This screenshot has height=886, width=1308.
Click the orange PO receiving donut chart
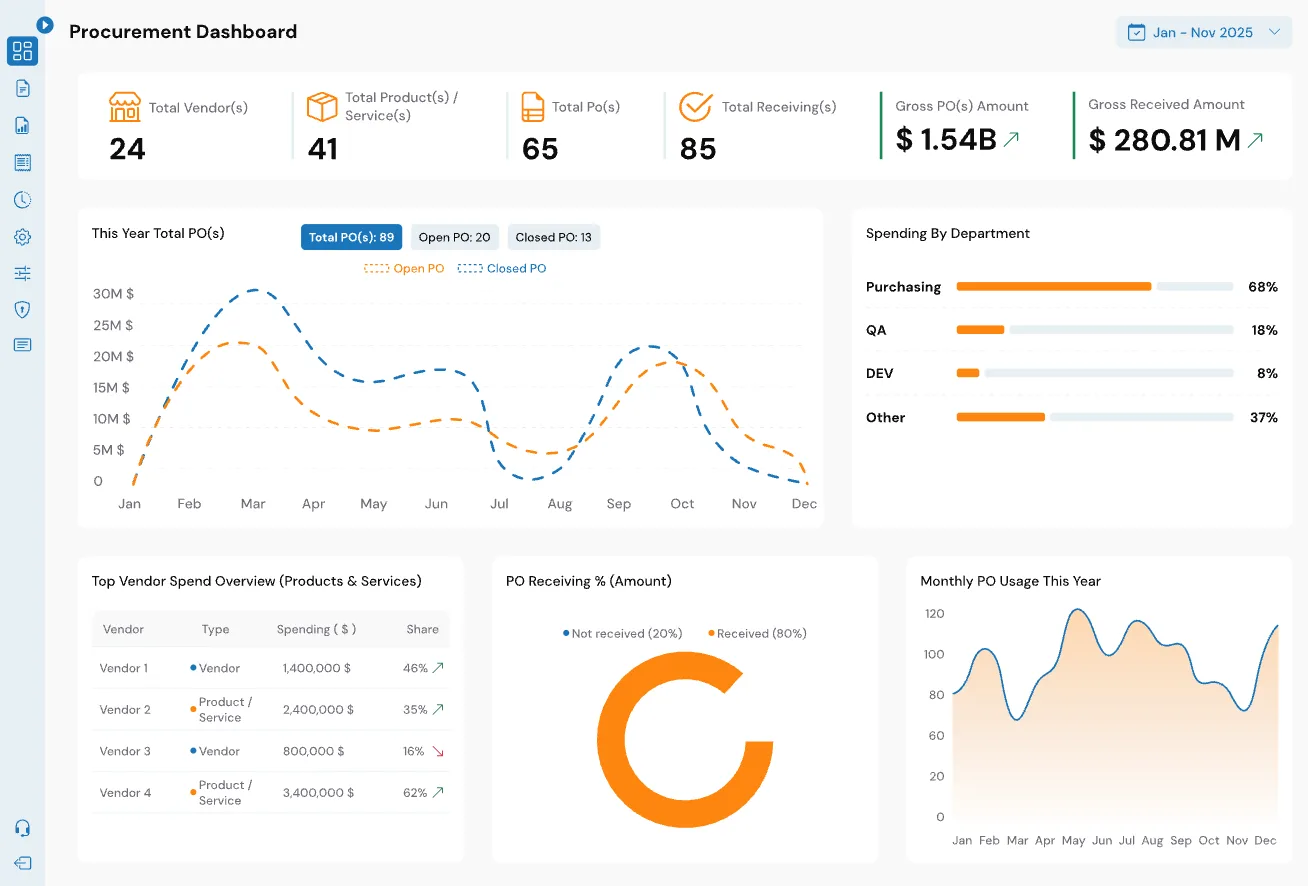(x=685, y=739)
